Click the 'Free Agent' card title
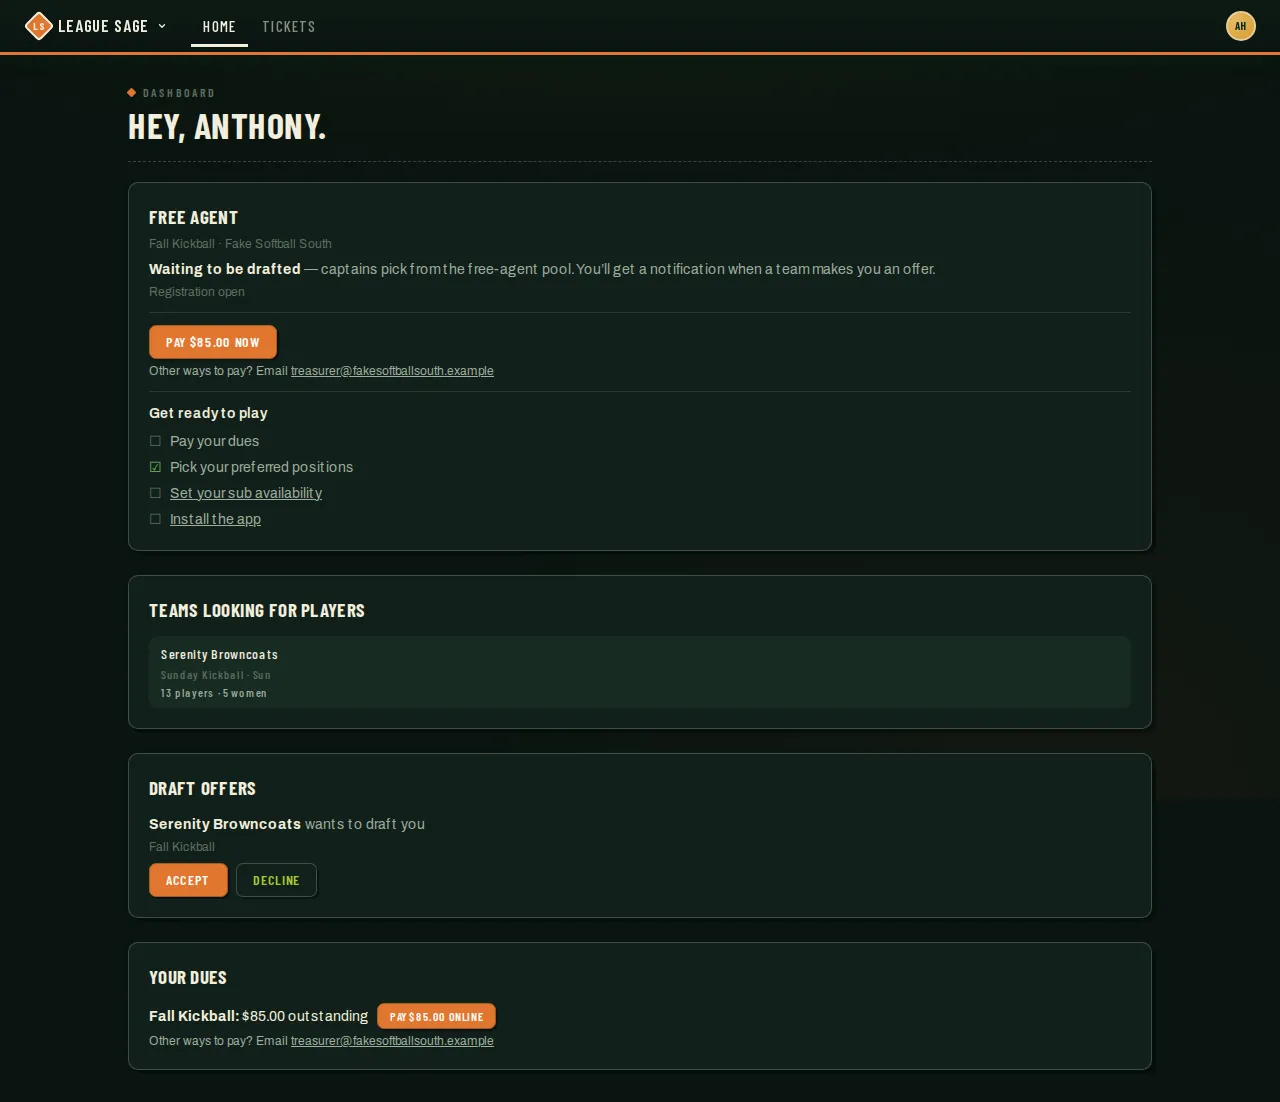This screenshot has width=1280, height=1102. [193, 218]
